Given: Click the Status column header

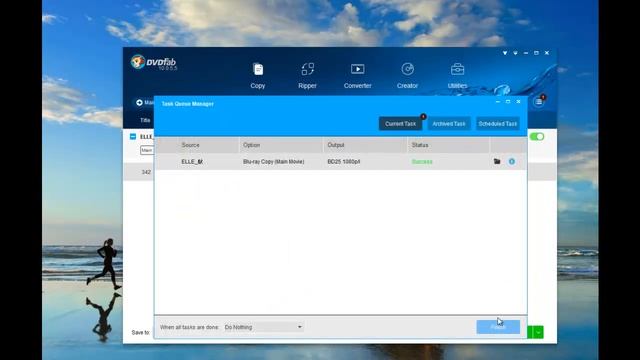Looking at the screenshot, I should click(420, 145).
